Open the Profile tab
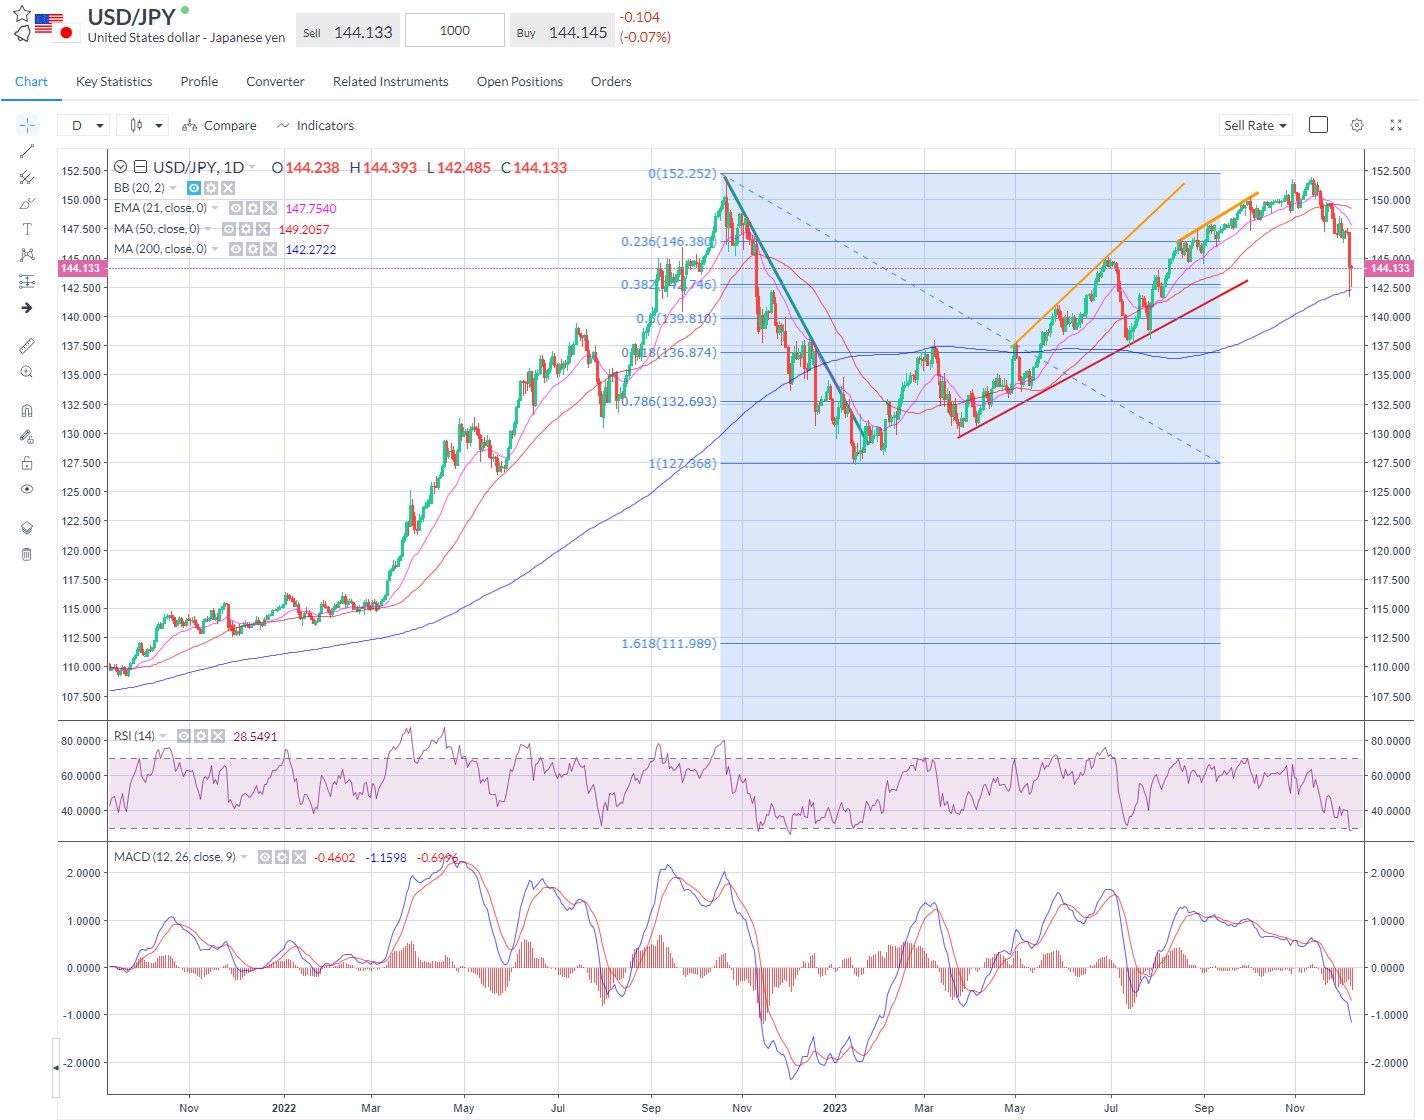The height and width of the screenshot is (1120, 1424). (x=199, y=82)
